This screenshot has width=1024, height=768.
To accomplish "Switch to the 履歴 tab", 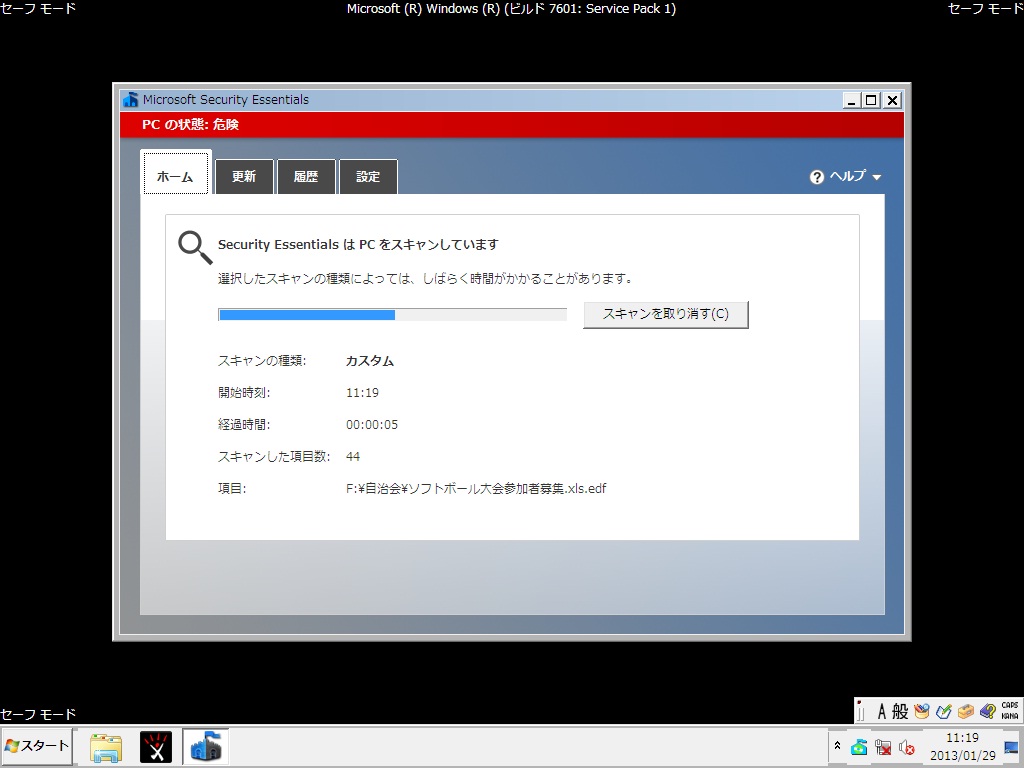I will pos(306,176).
